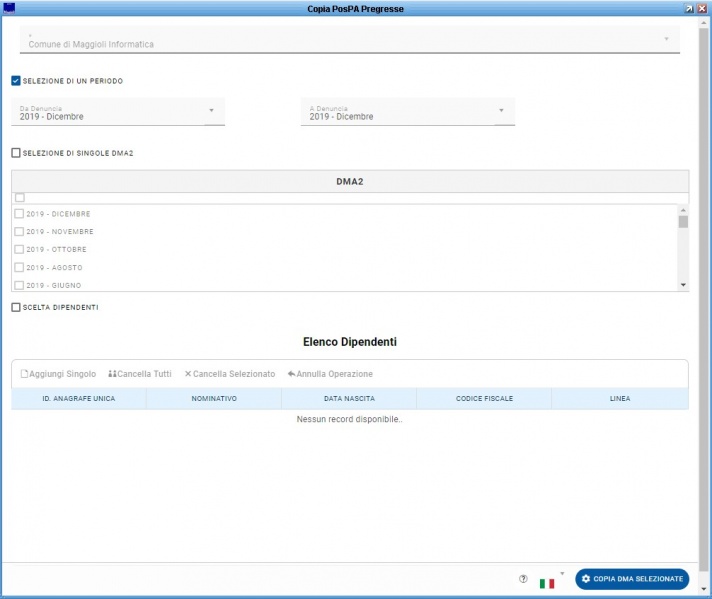Click the application logo in title bar
Image resolution: width=712 pixels, height=599 pixels.
click(9, 8)
